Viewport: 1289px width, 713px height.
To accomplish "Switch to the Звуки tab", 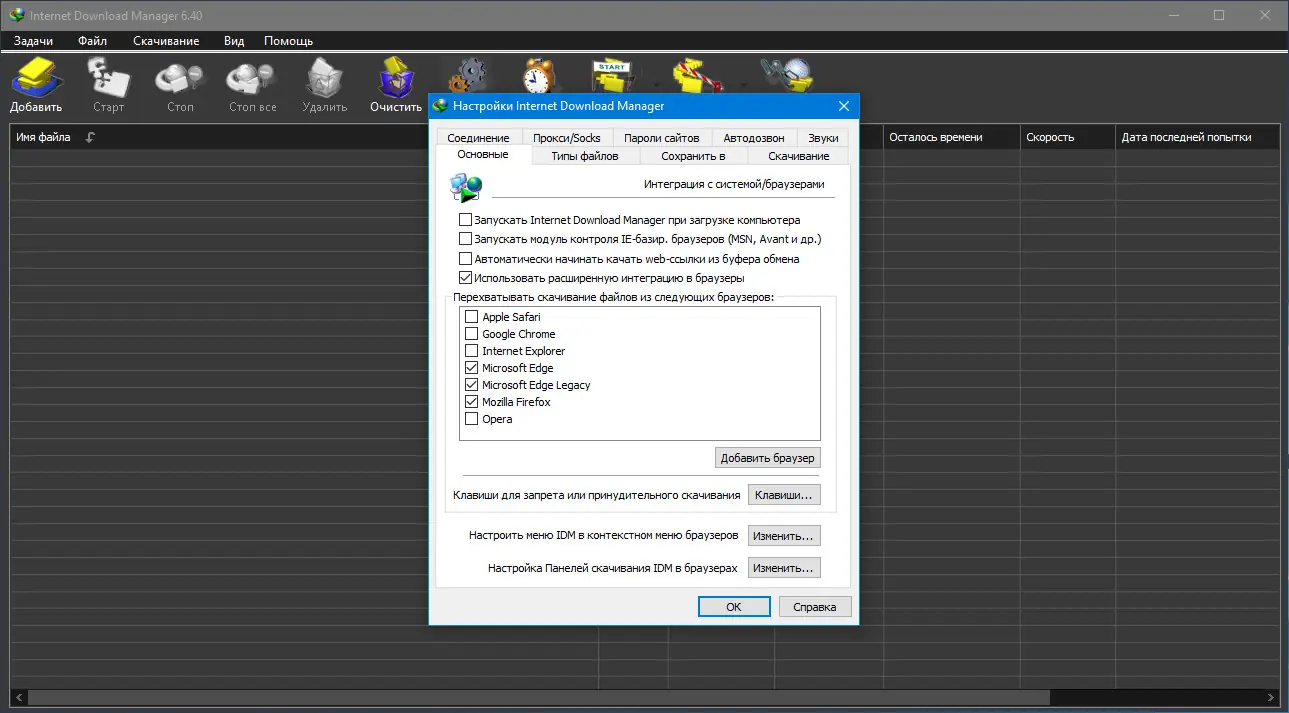I will pyautogui.click(x=823, y=138).
